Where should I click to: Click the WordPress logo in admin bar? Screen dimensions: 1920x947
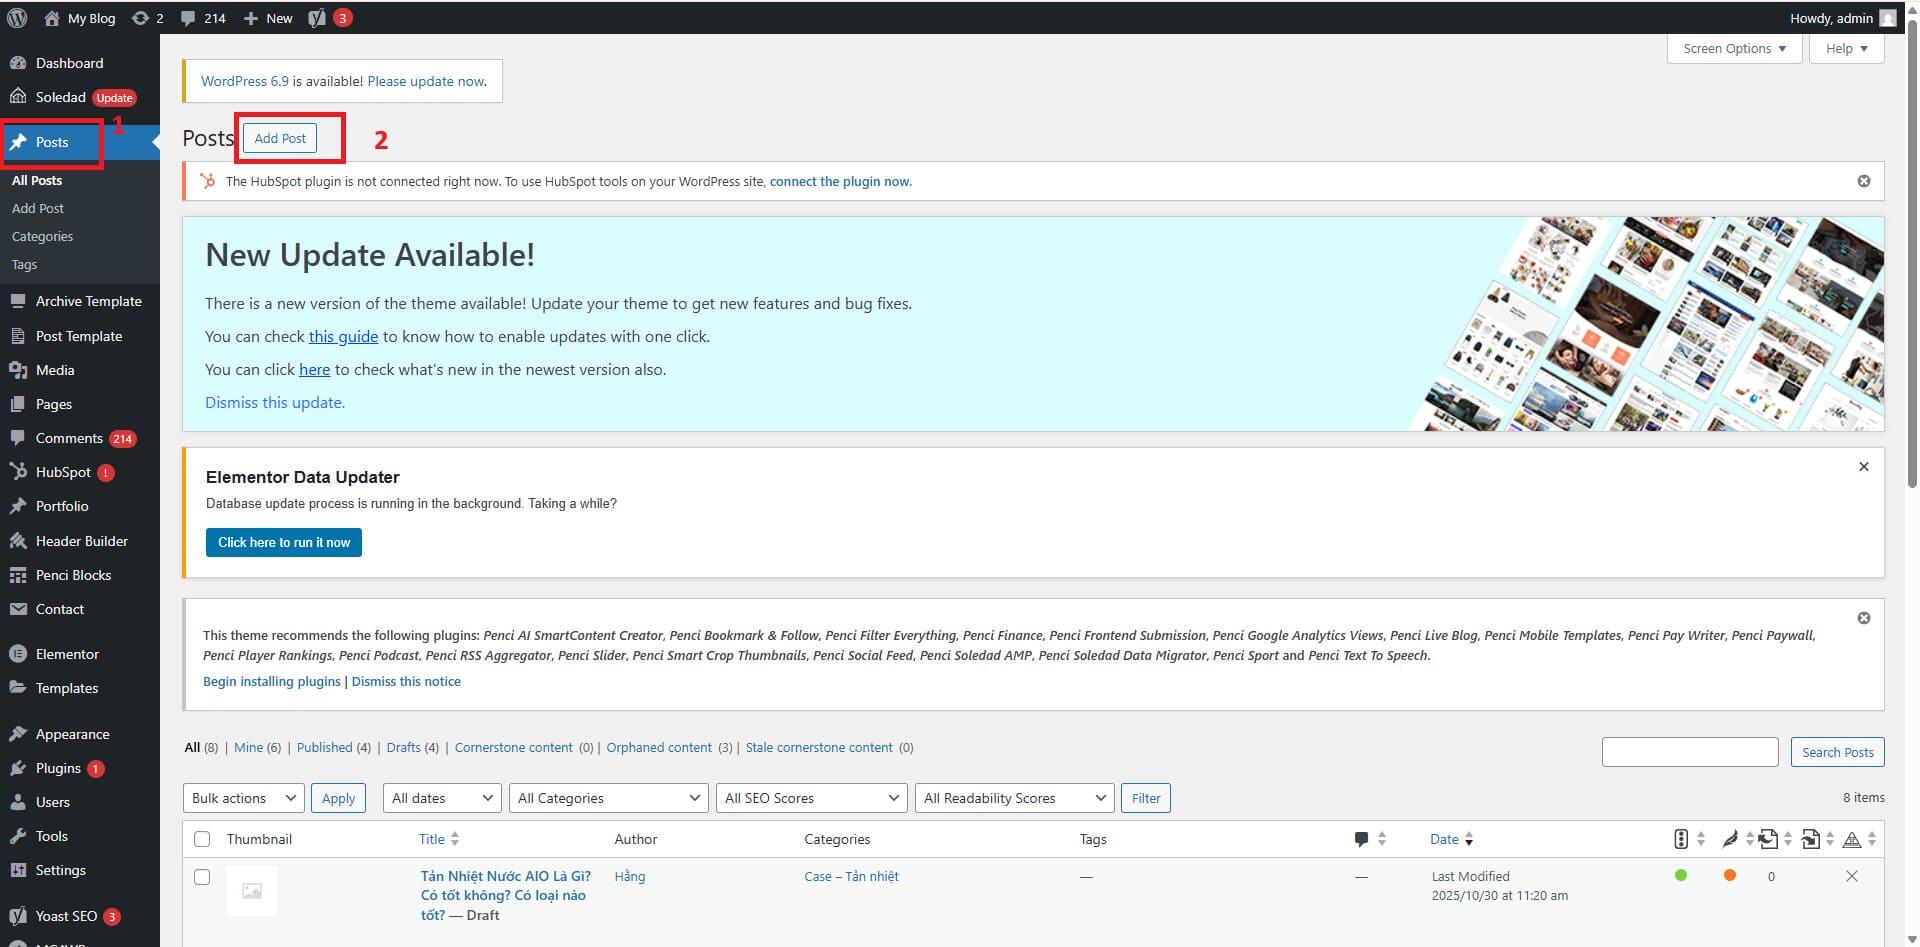(16, 18)
